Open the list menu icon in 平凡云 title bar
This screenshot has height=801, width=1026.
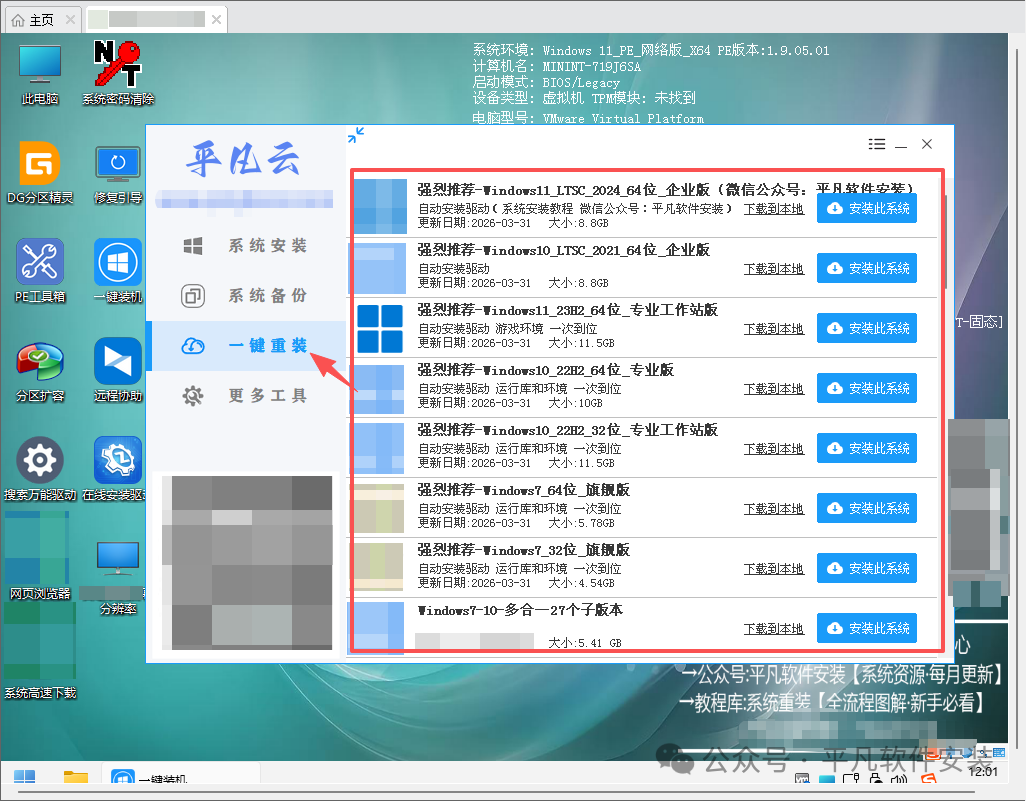(x=877, y=144)
